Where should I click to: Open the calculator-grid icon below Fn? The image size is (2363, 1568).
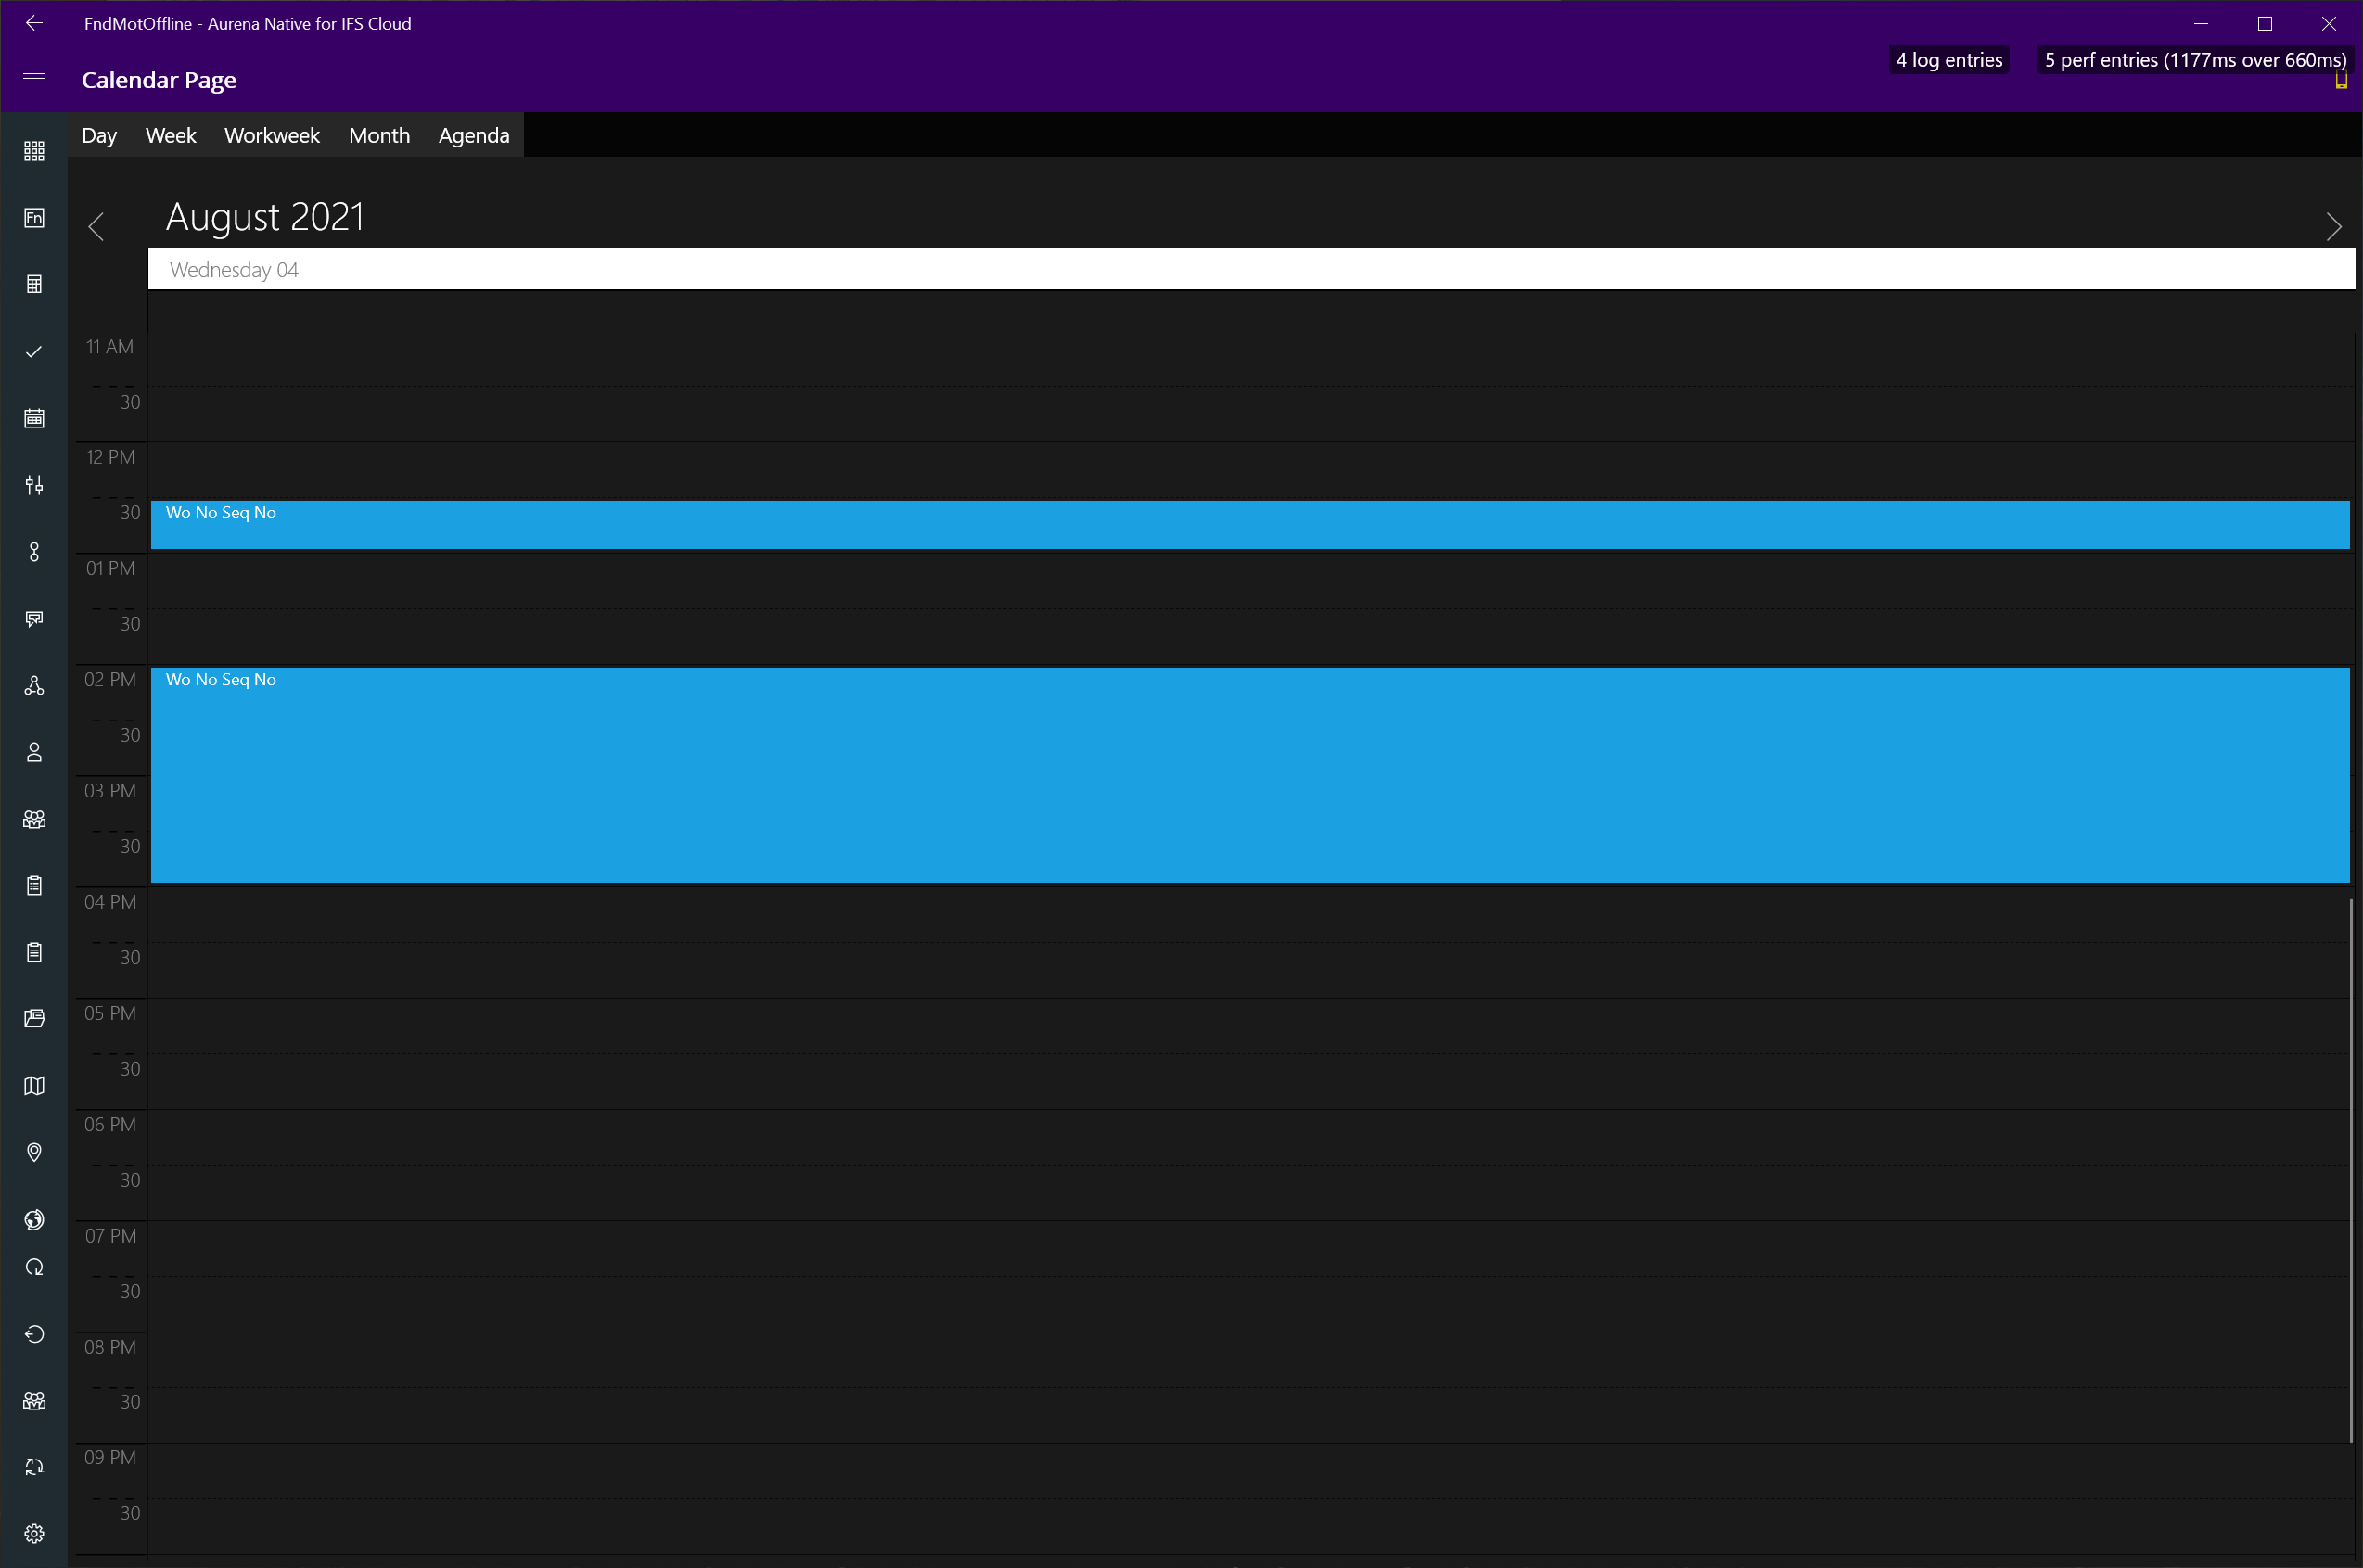34,284
